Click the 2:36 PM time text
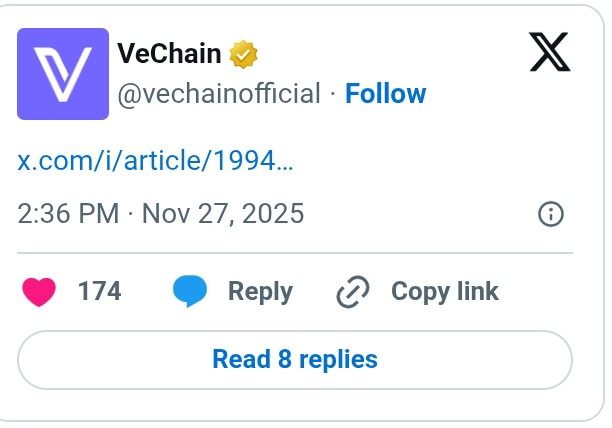 68,214
